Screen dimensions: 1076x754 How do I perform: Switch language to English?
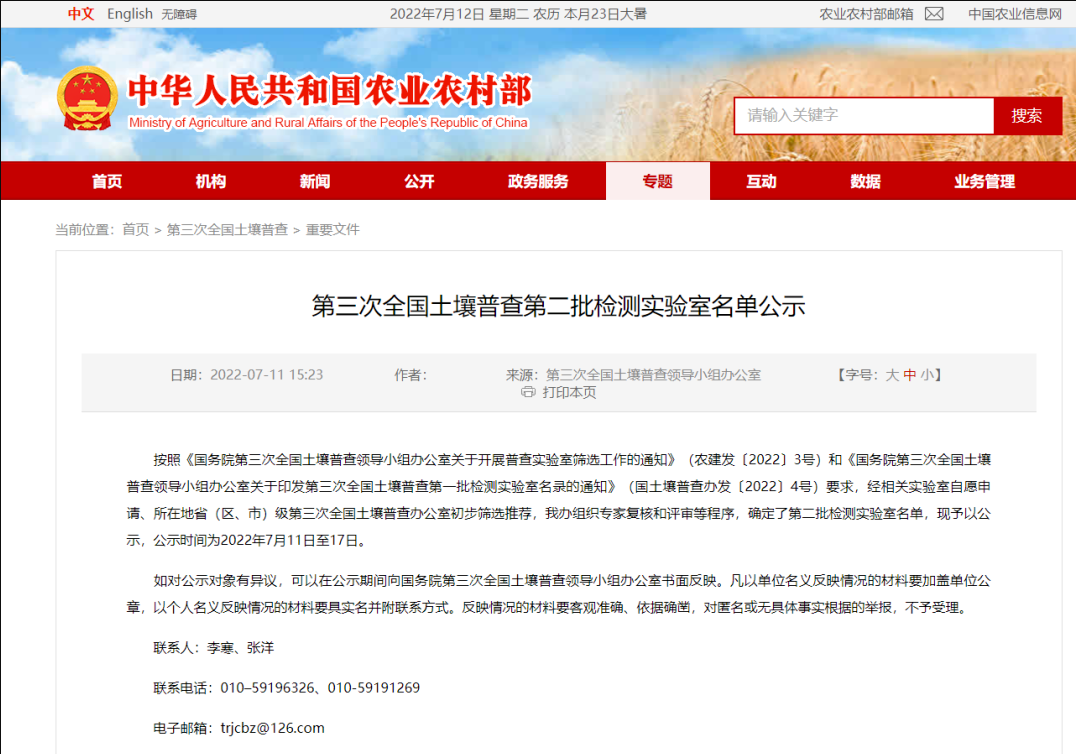click(129, 14)
